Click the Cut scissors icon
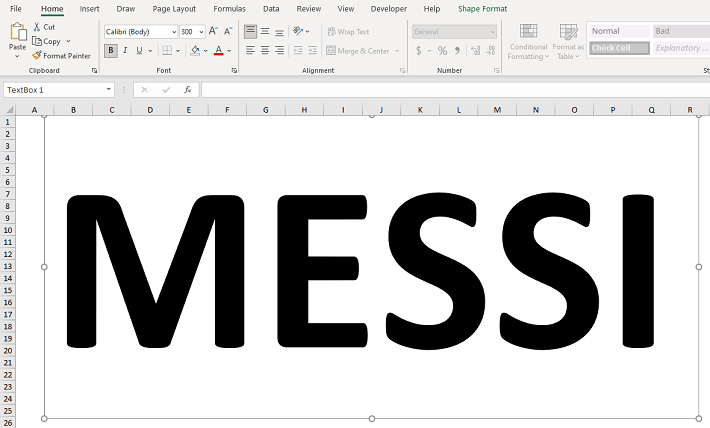 click(37, 27)
